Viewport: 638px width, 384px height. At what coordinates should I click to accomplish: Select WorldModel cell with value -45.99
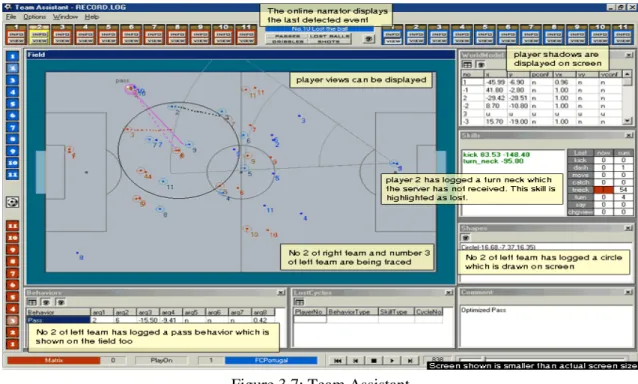[495, 82]
